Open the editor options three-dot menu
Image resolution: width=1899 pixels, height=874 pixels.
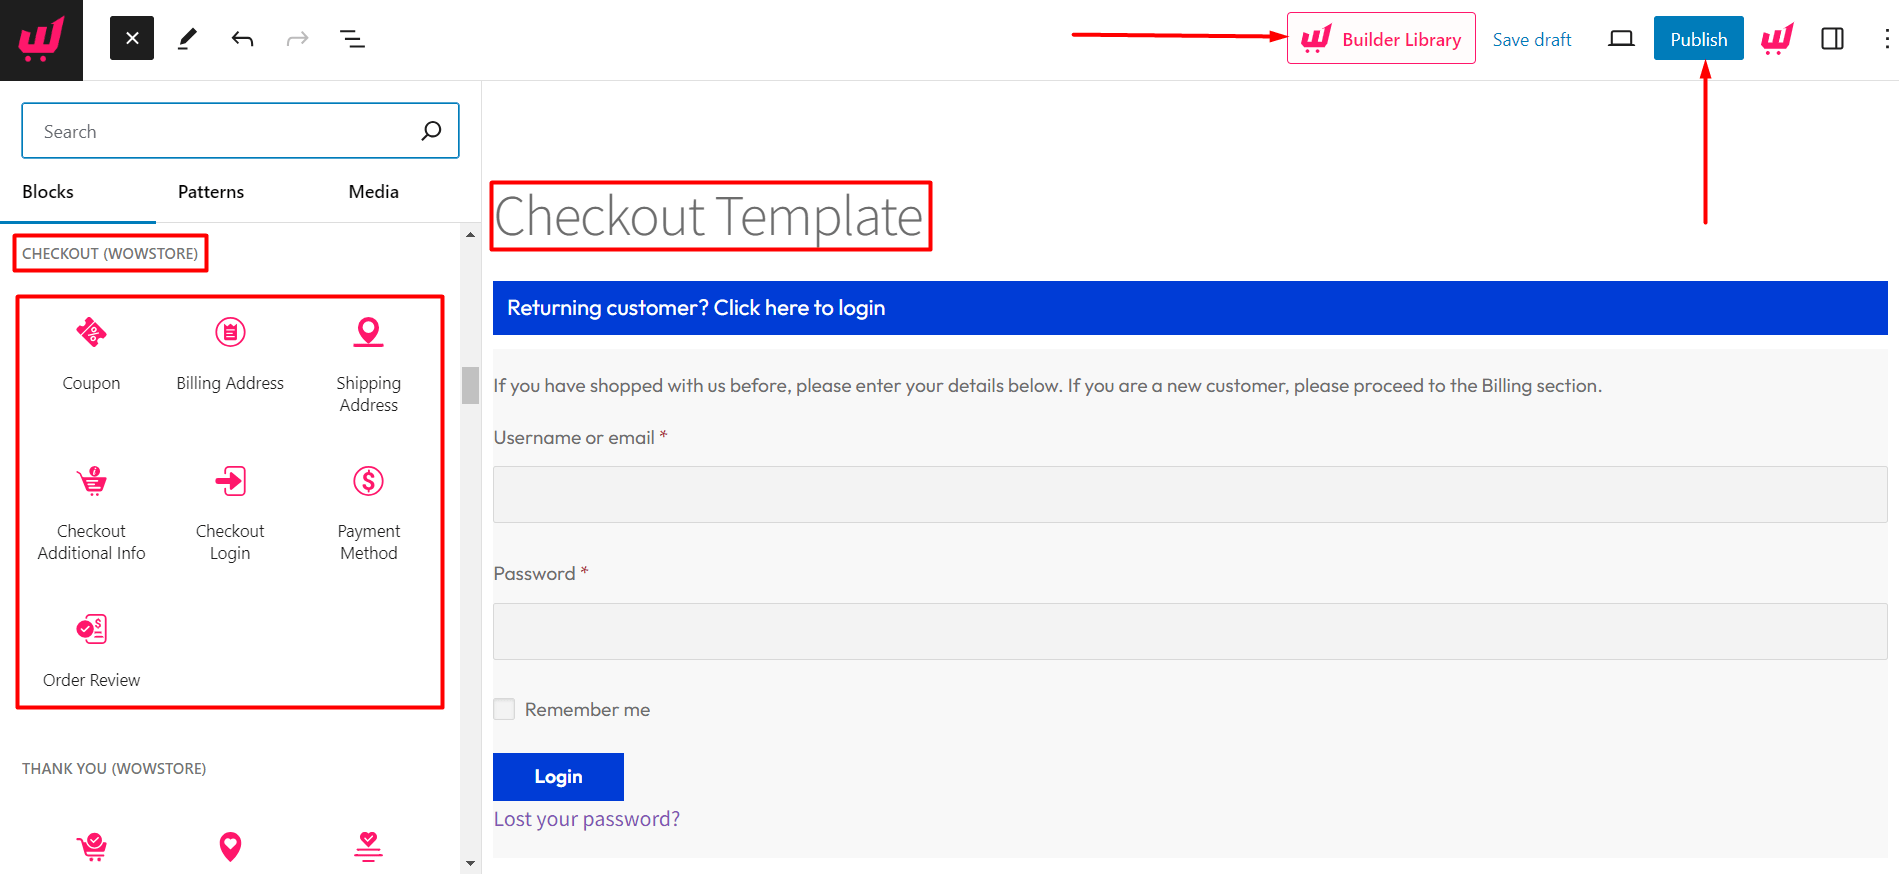tap(1884, 38)
